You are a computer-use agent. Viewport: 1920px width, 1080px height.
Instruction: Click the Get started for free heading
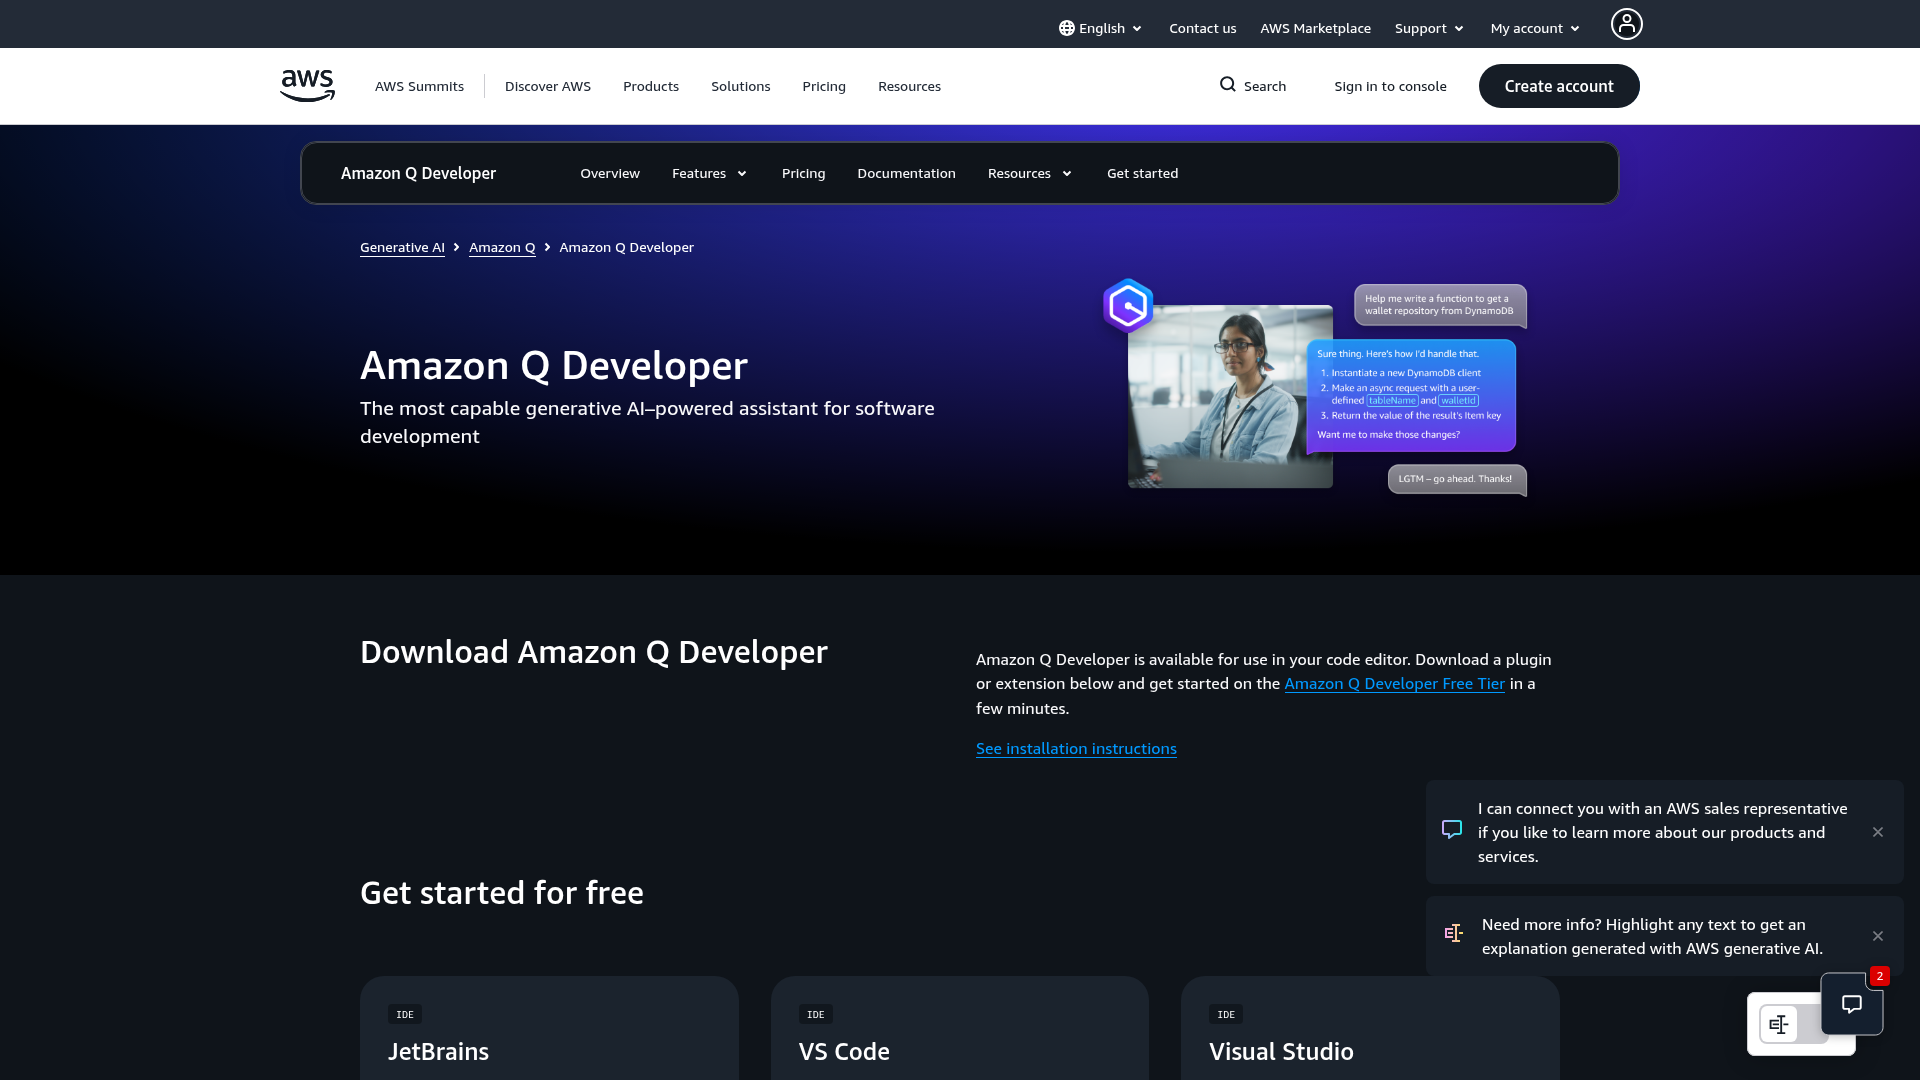tap(502, 892)
